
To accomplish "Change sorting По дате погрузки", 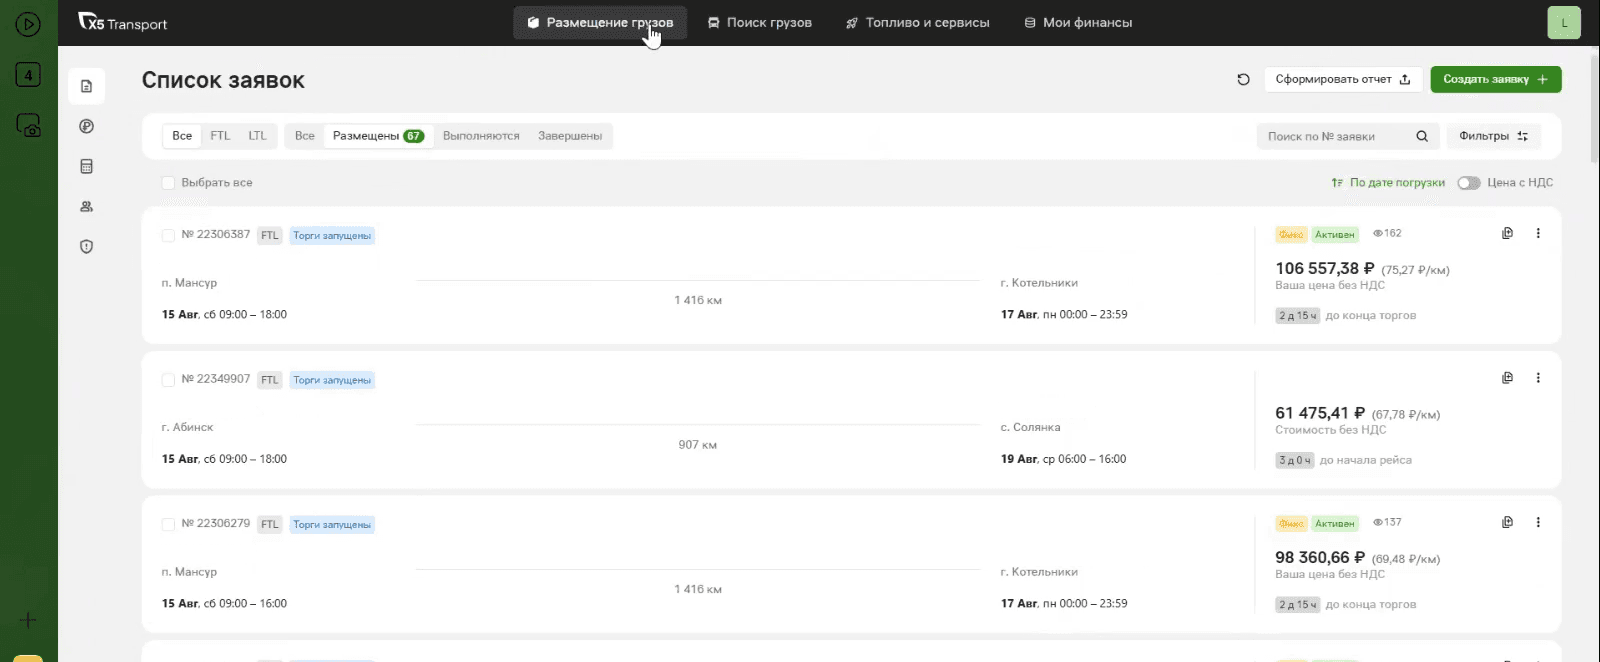I will point(1388,183).
